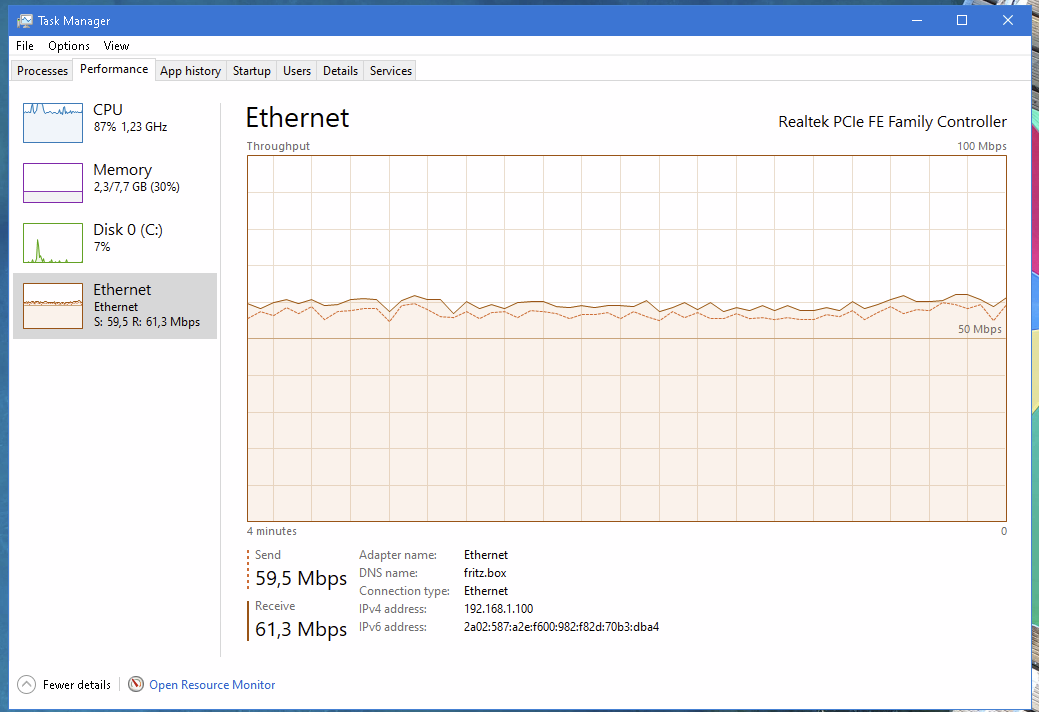Open the View menu
Viewport: 1039px width, 712px height.
click(x=116, y=46)
